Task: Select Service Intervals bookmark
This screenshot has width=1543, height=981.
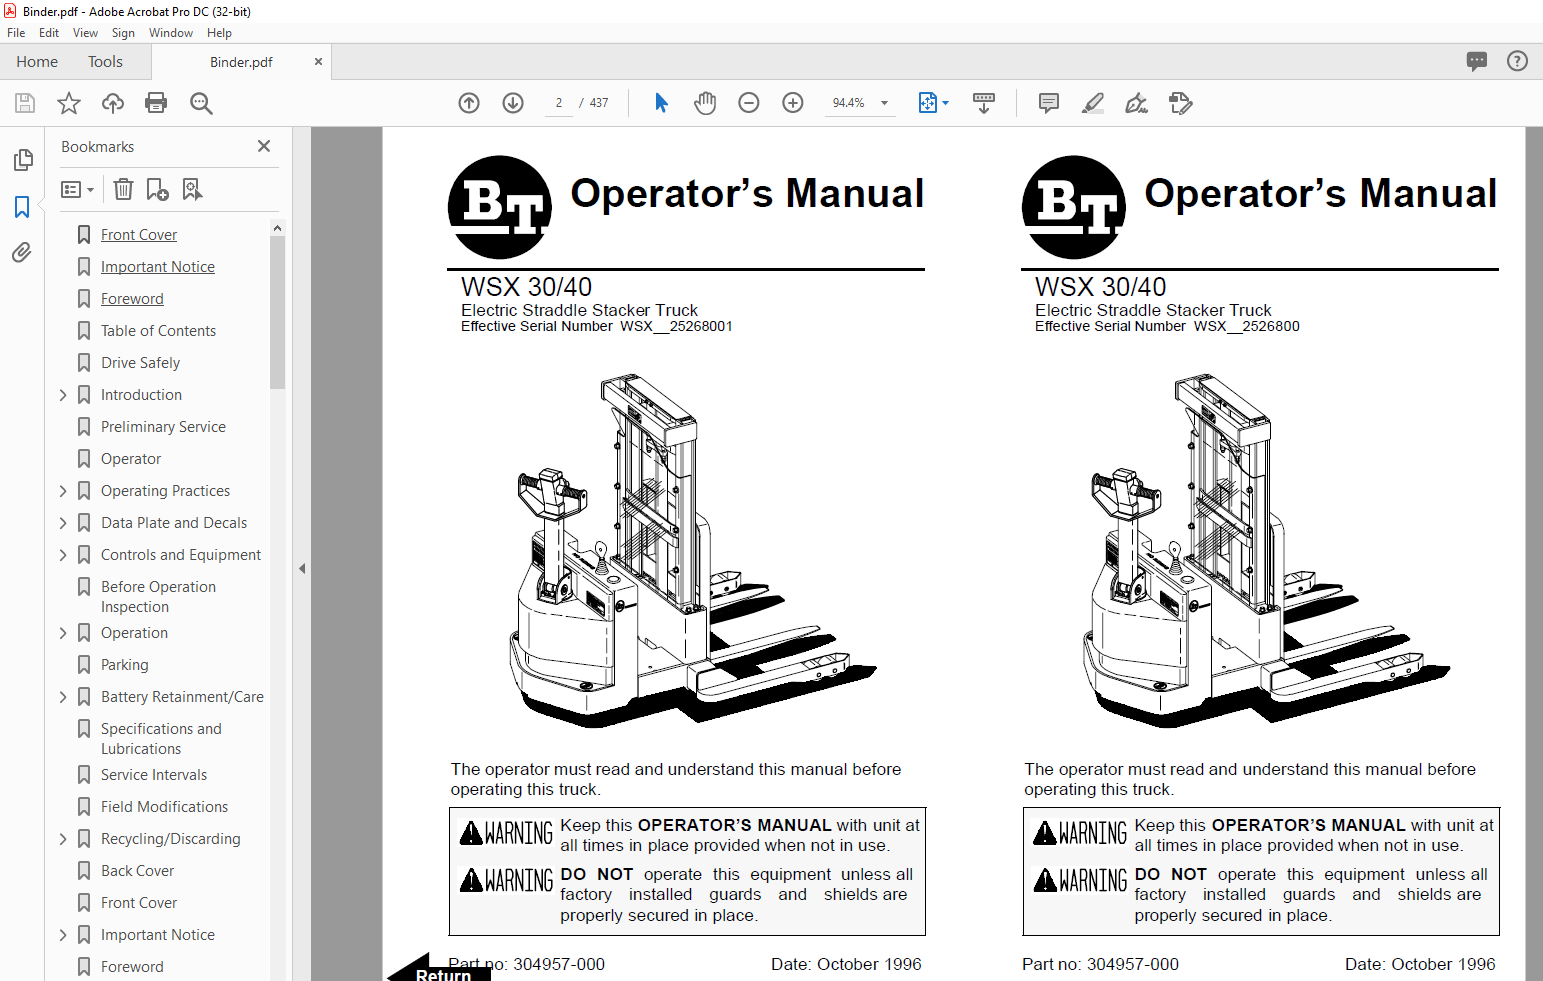Action: [154, 775]
